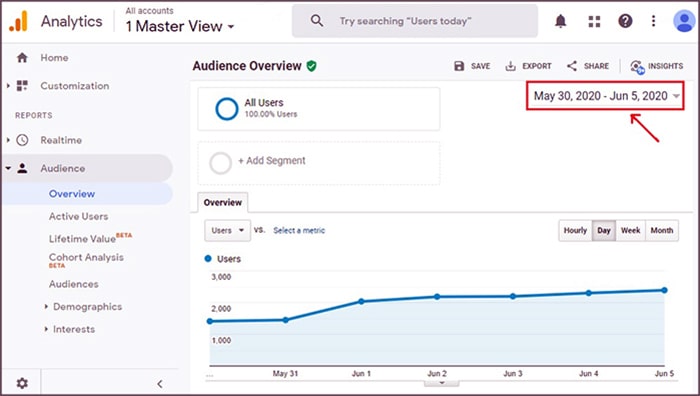Open the apps grid icon
Image resolution: width=700 pixels, height=396 pixels.
594,21
